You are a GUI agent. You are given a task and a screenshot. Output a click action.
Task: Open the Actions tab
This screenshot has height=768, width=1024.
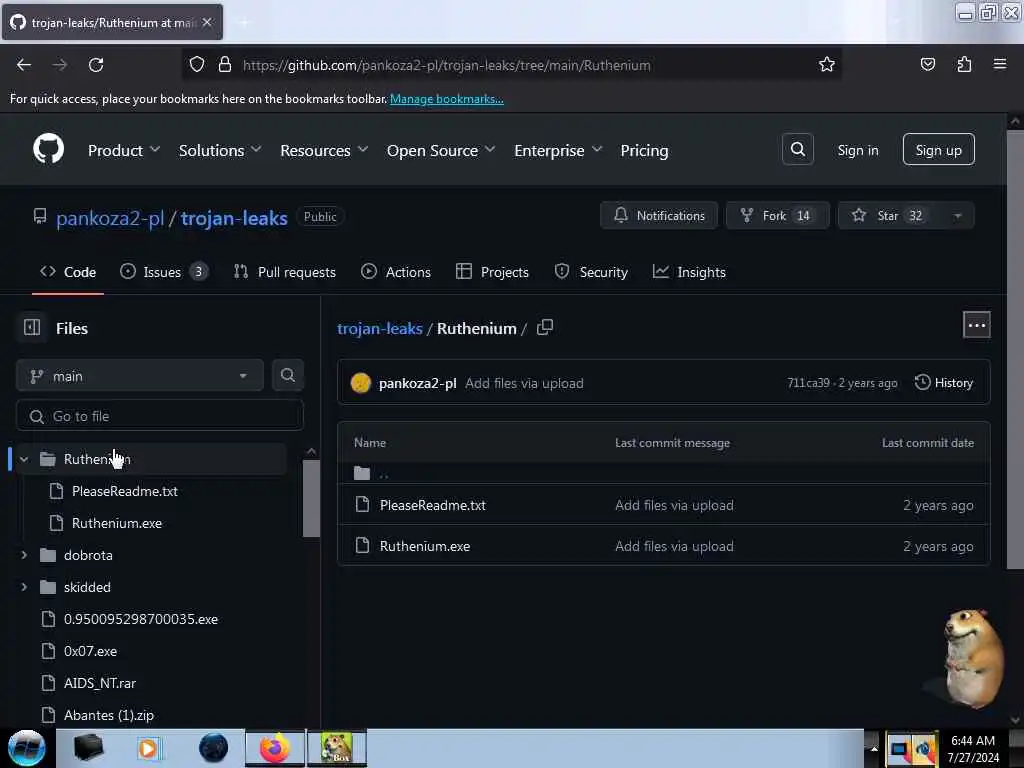click(396, 272)
